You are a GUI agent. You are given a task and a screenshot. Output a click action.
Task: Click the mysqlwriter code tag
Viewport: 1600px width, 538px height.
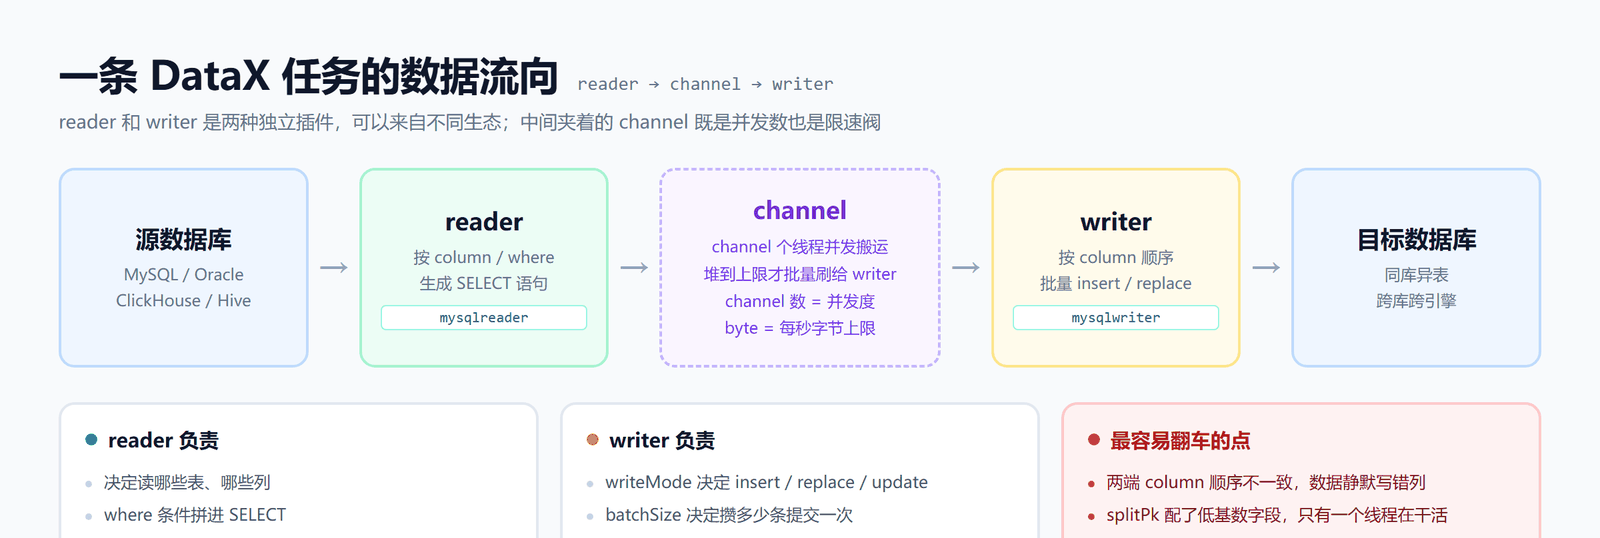tap(1116, 318)
